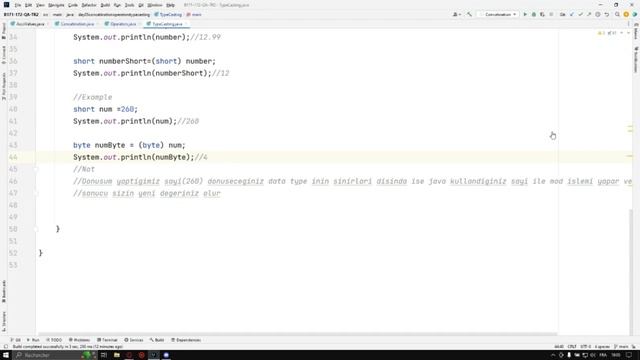Run with coverage icon in toolbar
Viewport: 640px width, 360px height.
click(542, 14)
